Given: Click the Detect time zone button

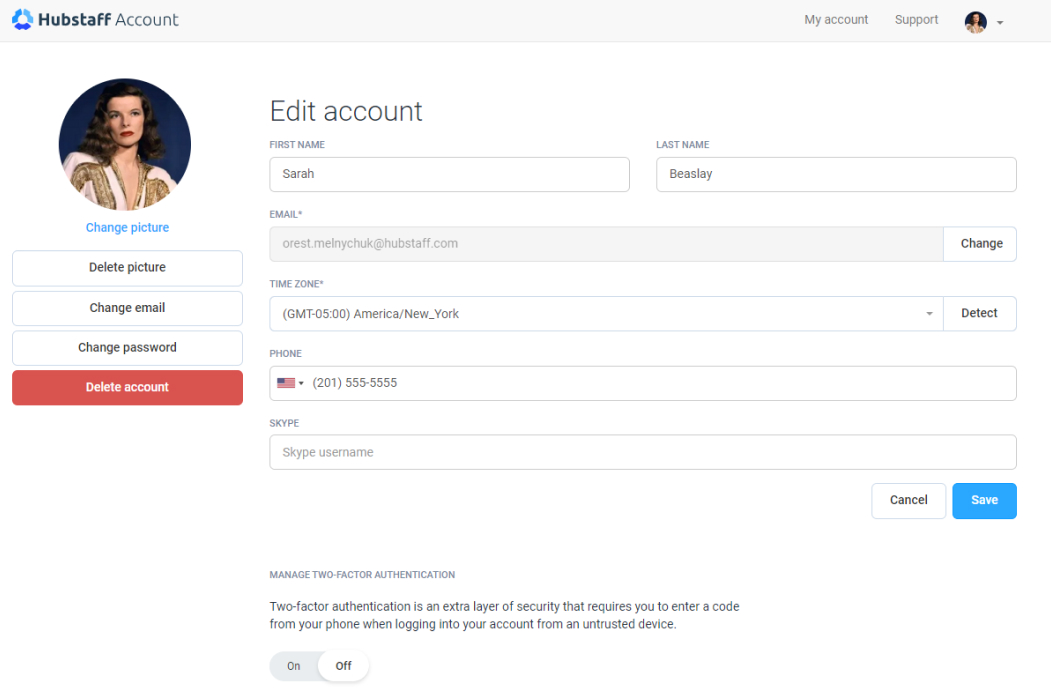Looking at the screenshot, I should (x=980, y=314).
